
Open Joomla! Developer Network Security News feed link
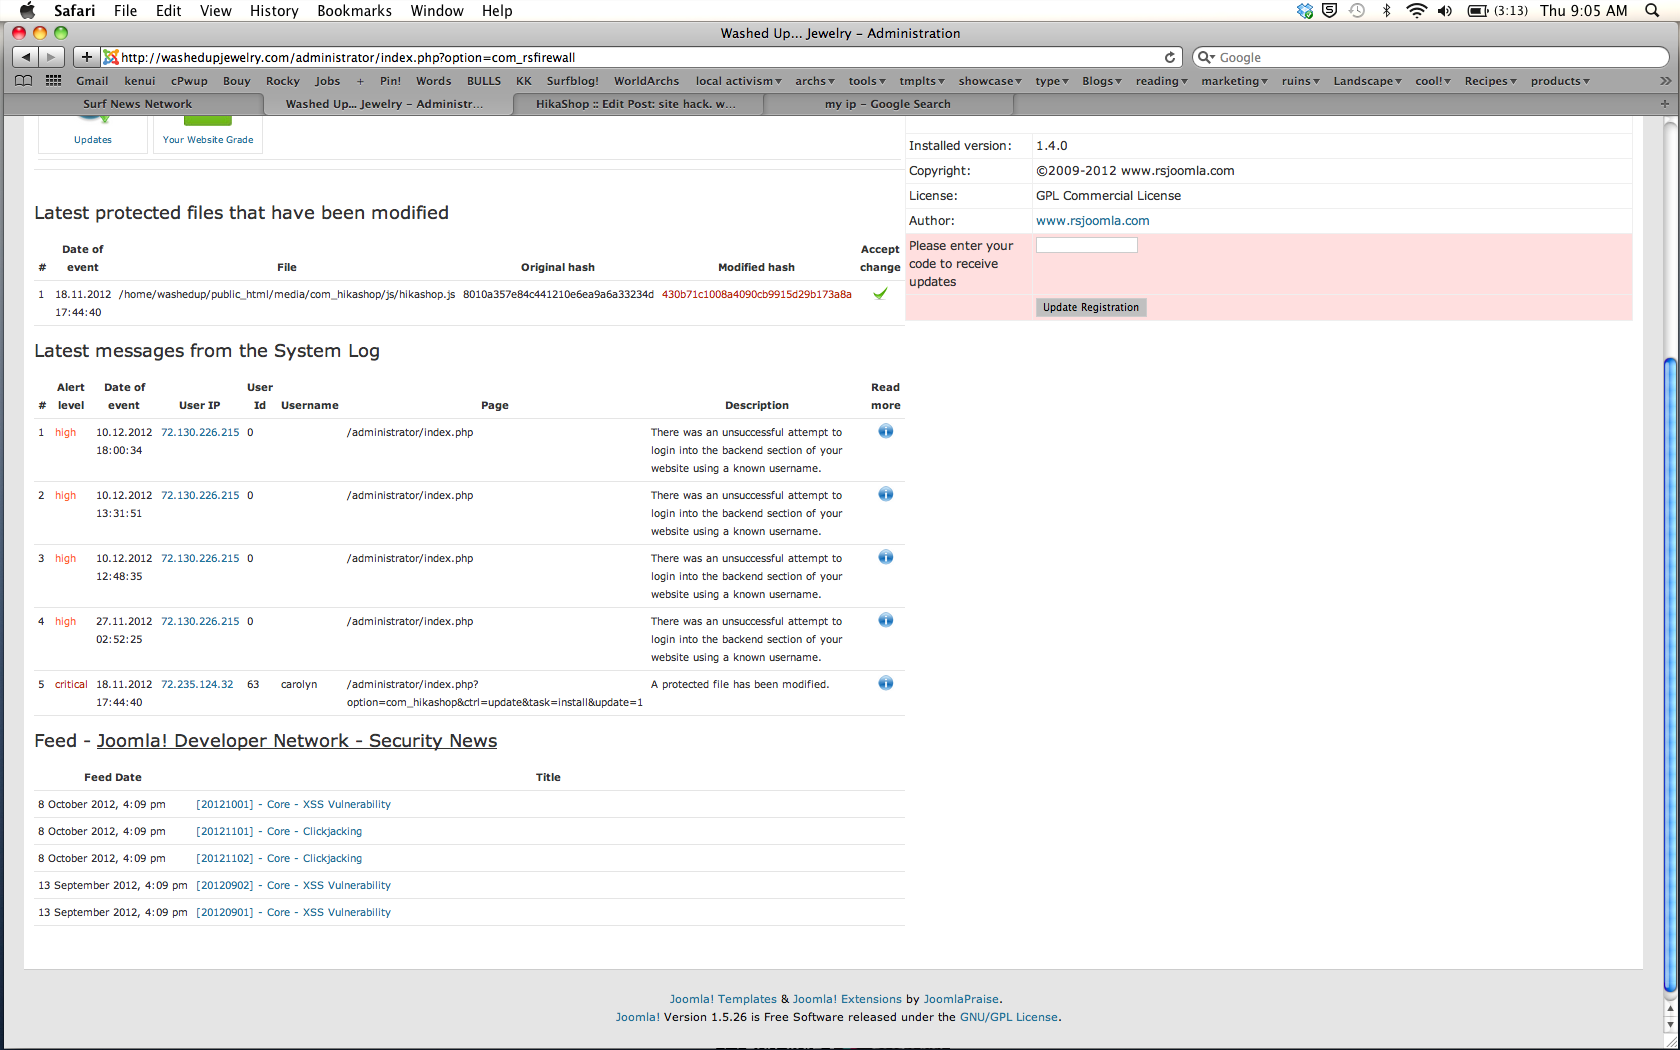click(x=297, y=741)
